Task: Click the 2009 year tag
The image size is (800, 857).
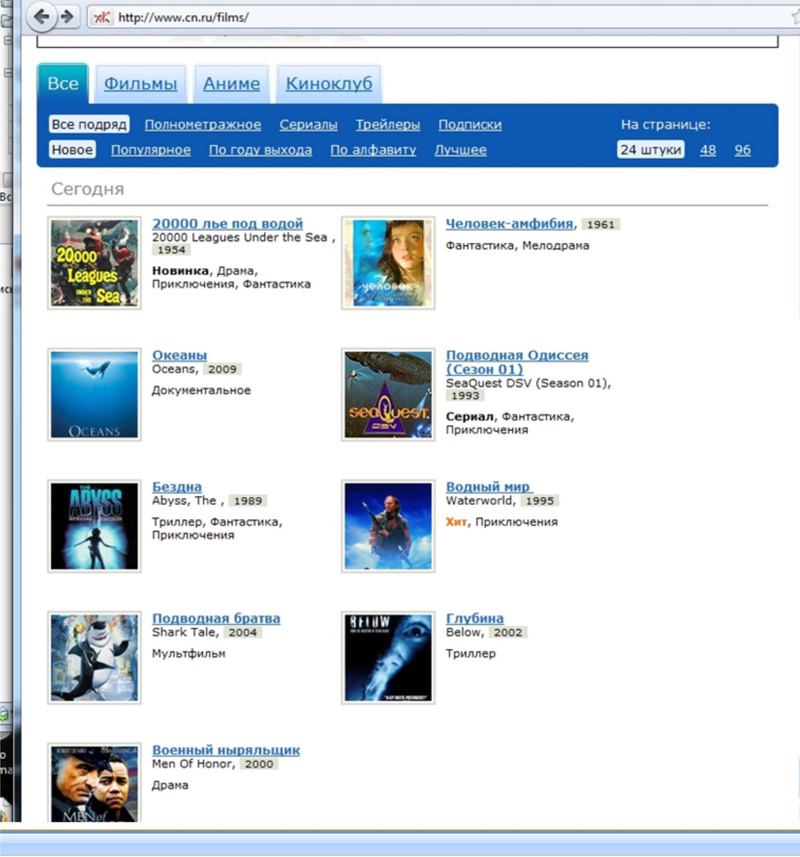Action: (222, 369)
